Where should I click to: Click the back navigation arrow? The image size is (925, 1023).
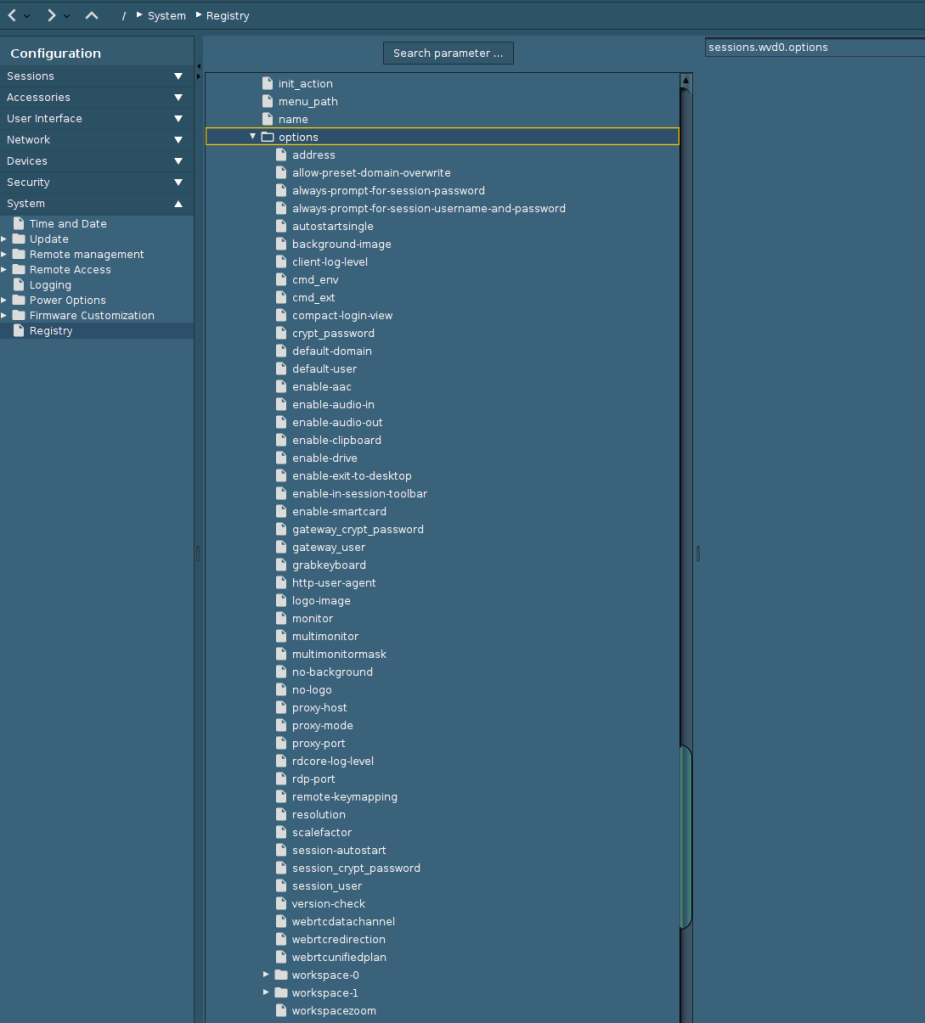(x=12, y=15)
